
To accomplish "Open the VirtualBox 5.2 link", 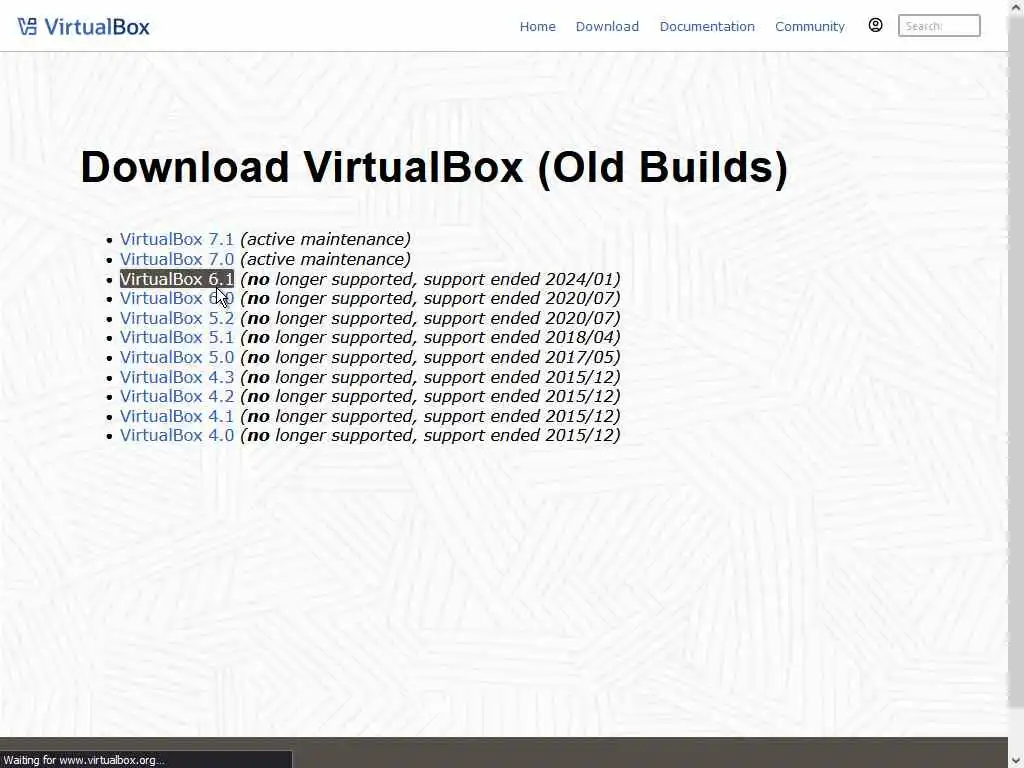I will click(177, 318).
